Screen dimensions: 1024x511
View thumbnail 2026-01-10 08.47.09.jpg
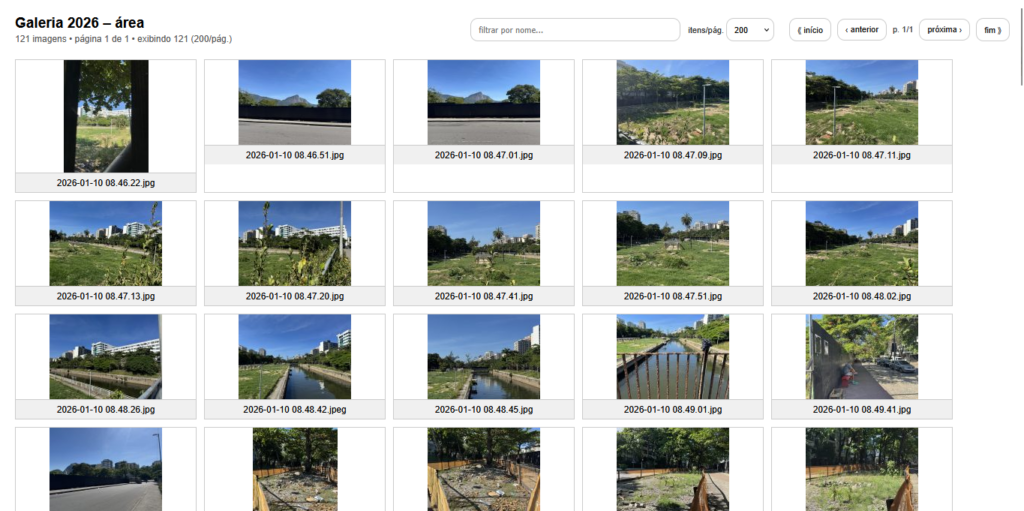tap(672, 102)
